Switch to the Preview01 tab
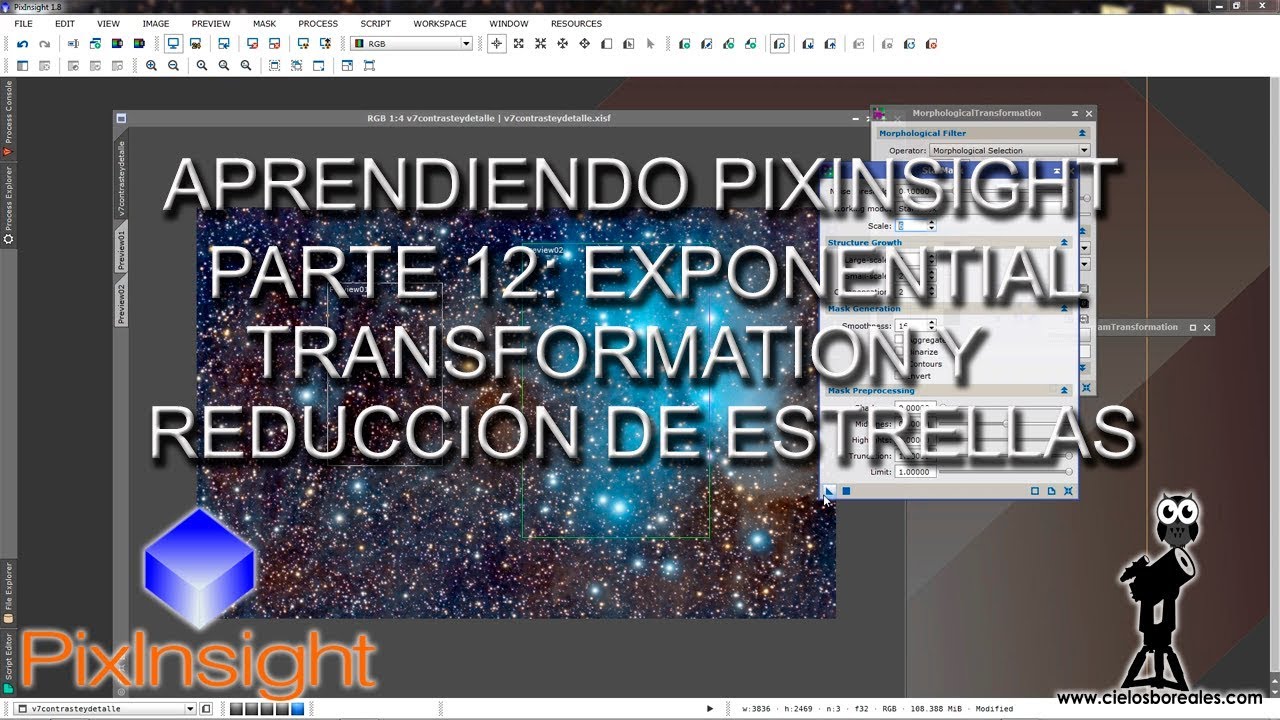Image resolution: width=1280 pixels, height=720 pixels. (121, 249)
